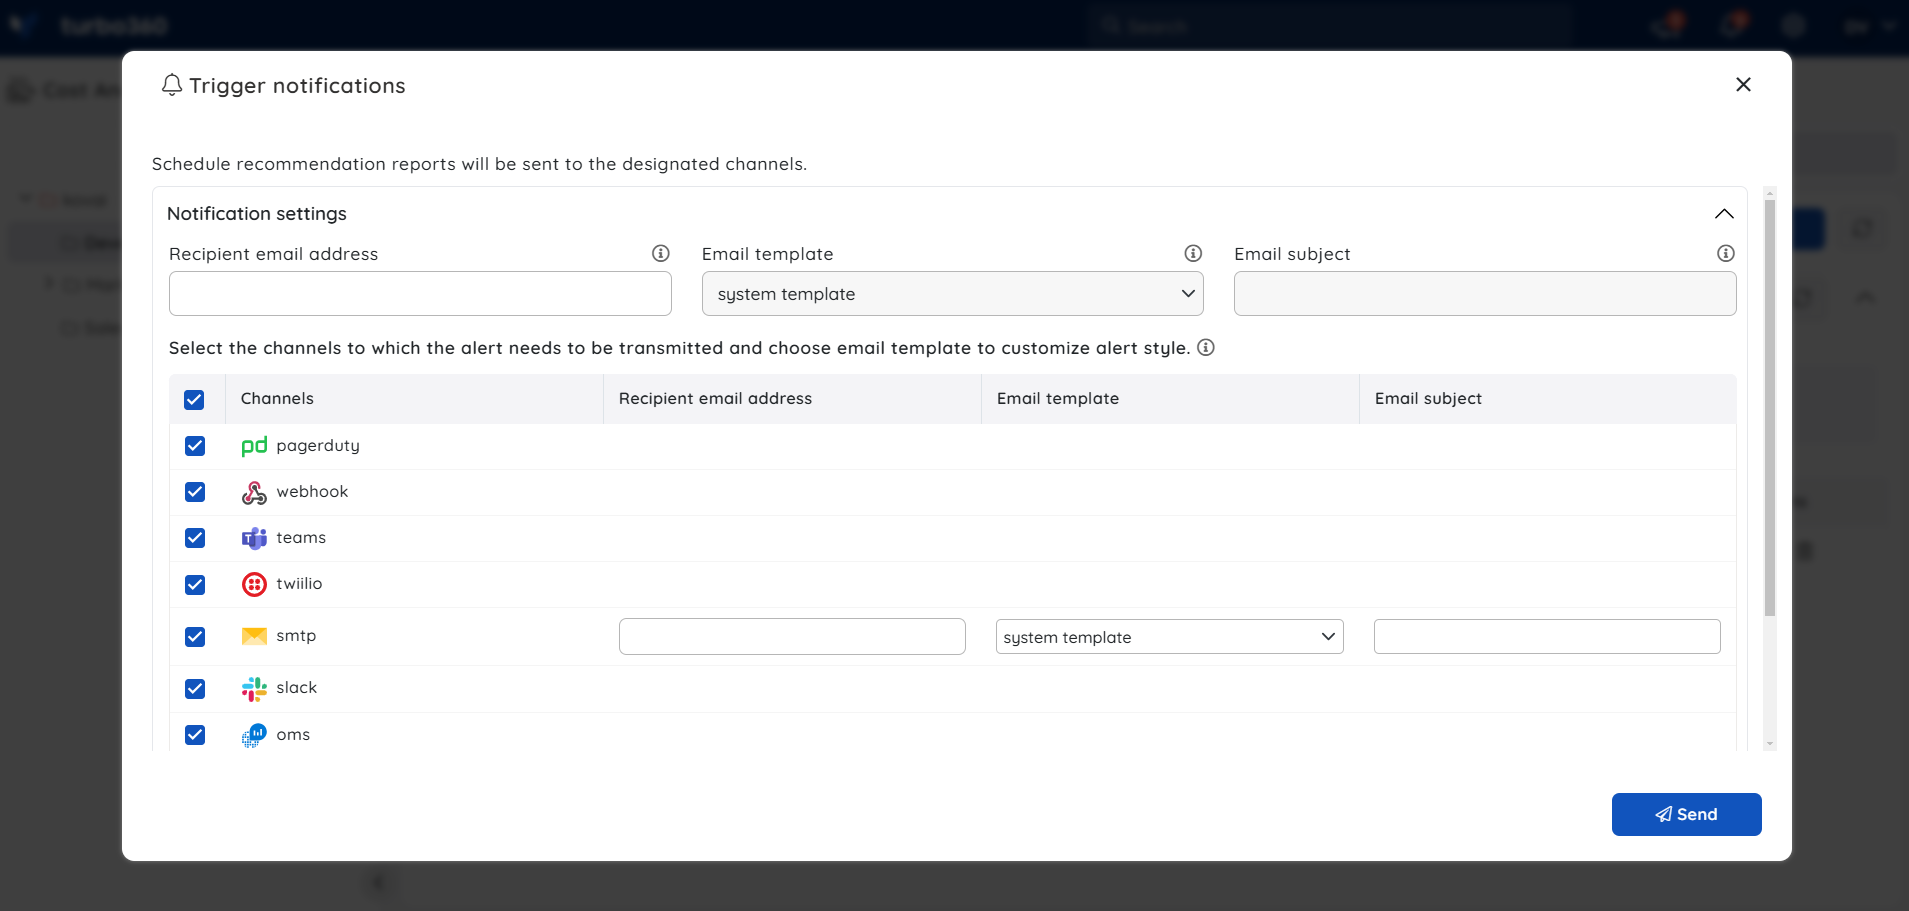Click info icon after channel selection instructions
This screenshot has height=911, width=1909.
click(1206, 347)
